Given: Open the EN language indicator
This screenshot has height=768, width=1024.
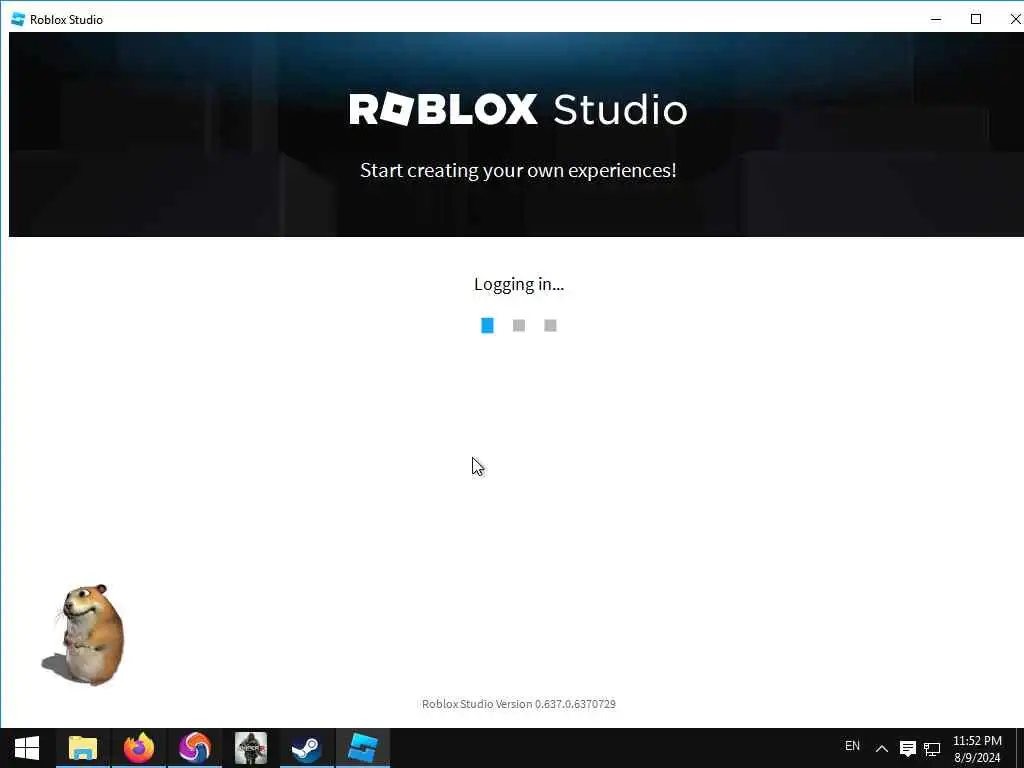Looking at the screenshot, I should tap(852, 746).
